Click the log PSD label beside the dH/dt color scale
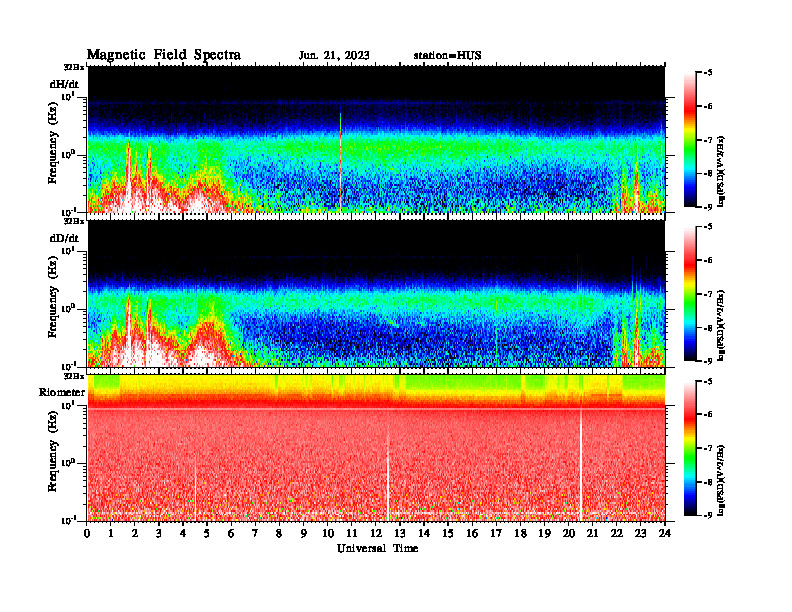Screen dimensions: 792x612 (x=721, y=172)
